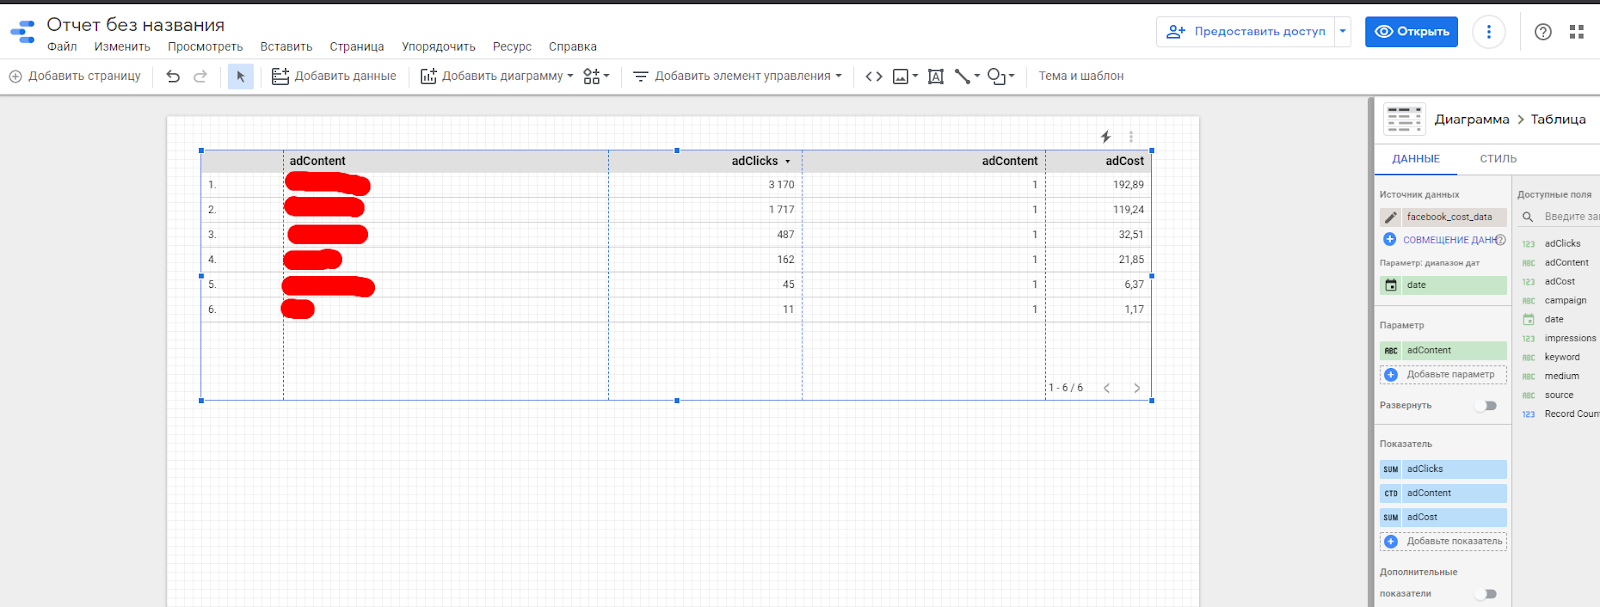
Task: Open the Google apps grid icon
Action: pos(1577,32)
